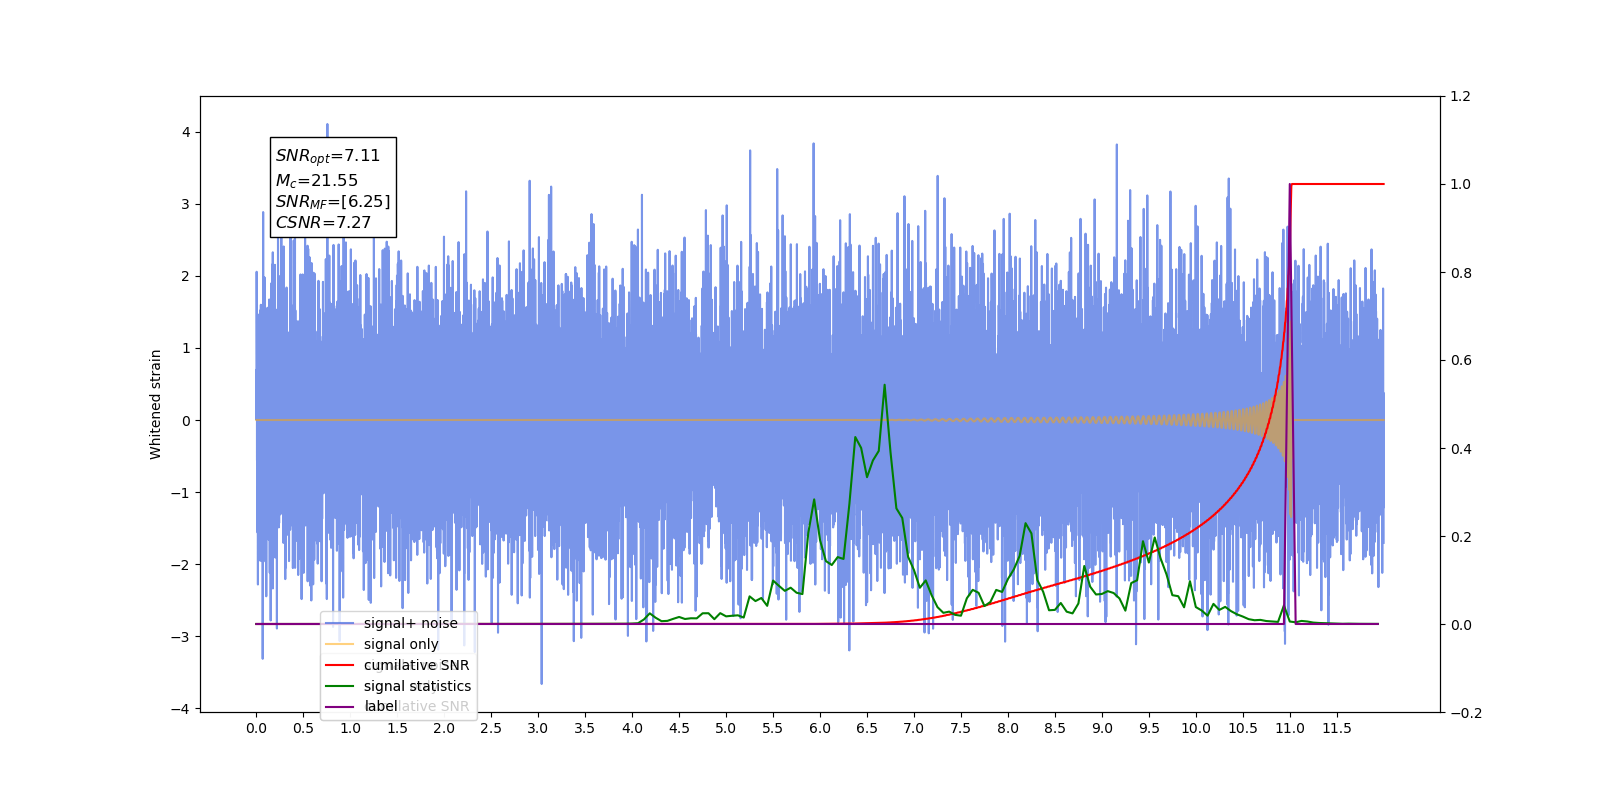
Task: Click the tallest green signal statistics peak
Action: (884, 386)
